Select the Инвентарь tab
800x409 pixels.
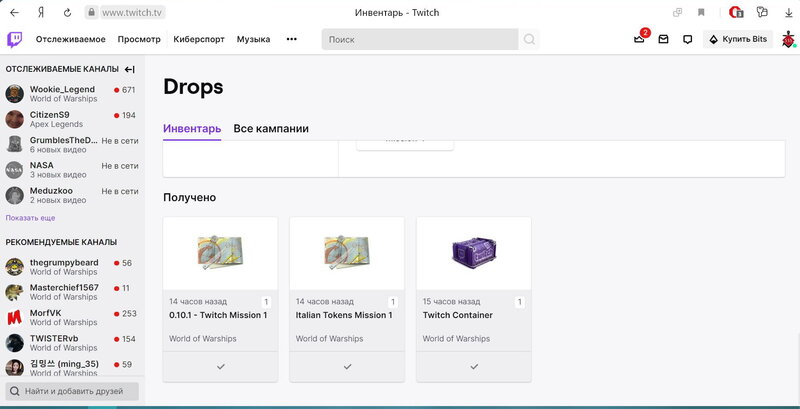coord(192,129)
